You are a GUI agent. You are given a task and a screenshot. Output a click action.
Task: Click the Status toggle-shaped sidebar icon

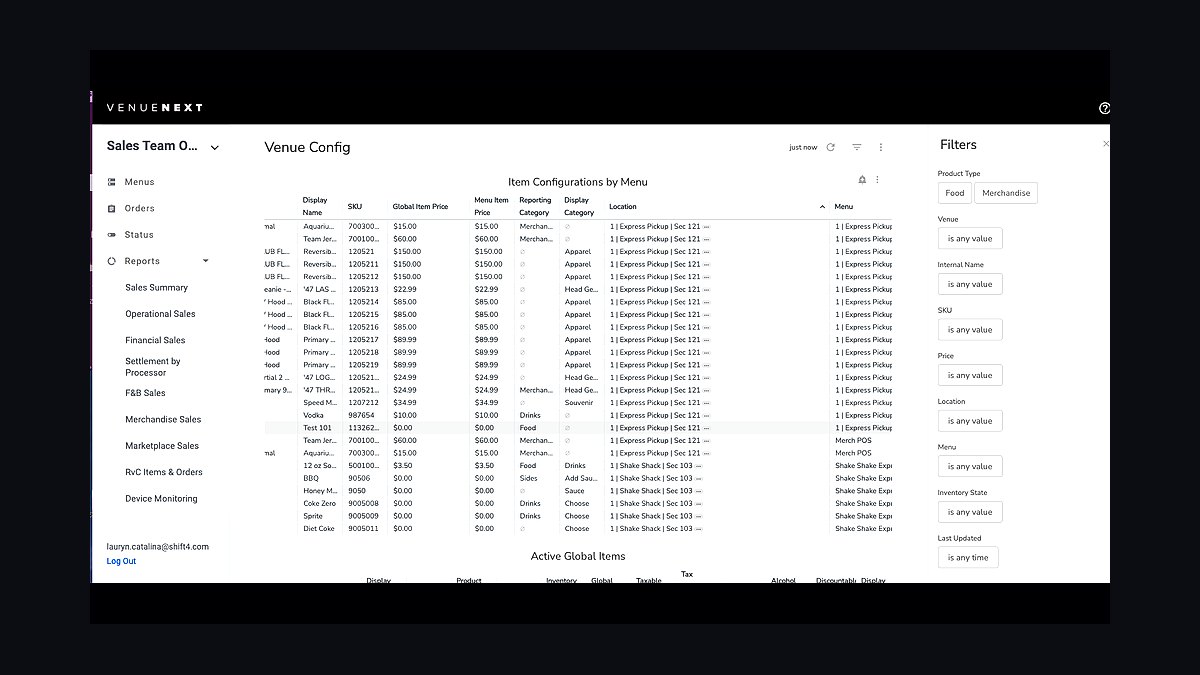pyautogui.click(x=112, y=235)
